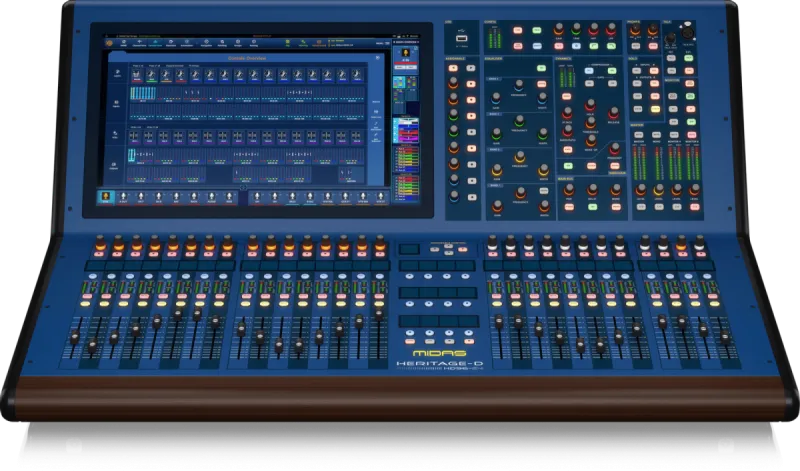800x471 pixels.
Task: Click leftmost fader of the first fader bank
Action: (x=74, y=337)
